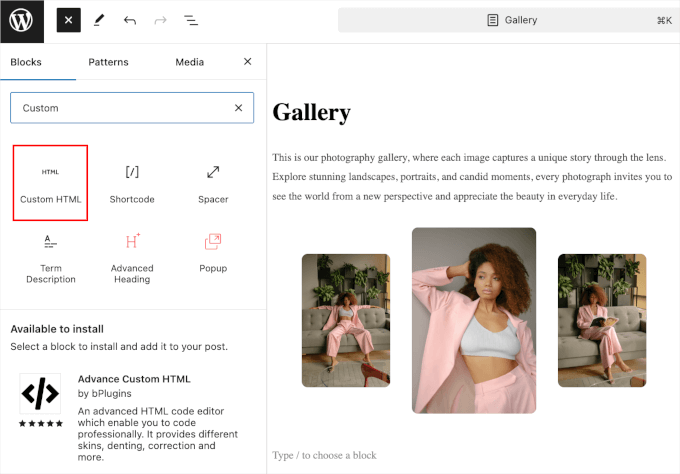Click the five-star rating under the plugin icon
The width and height of the screenshot is (680, 474).
41,423
